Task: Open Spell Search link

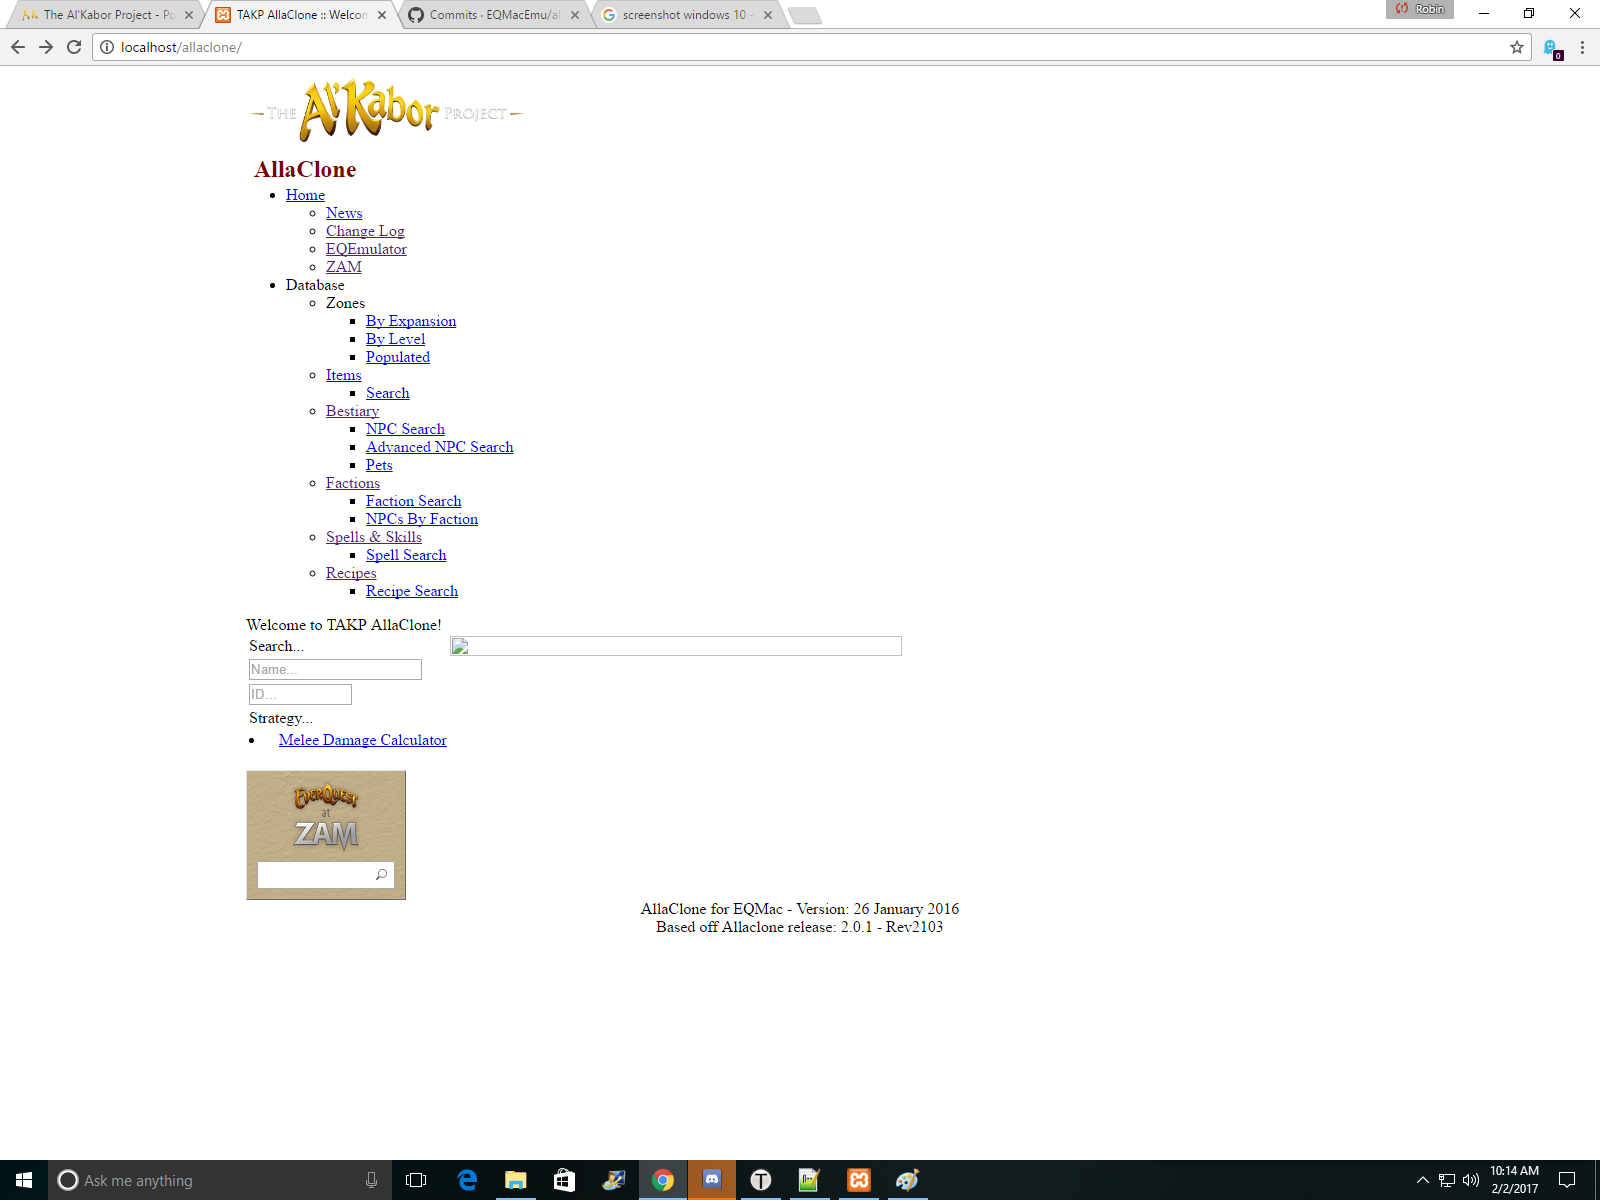Action: coord(406,555)
